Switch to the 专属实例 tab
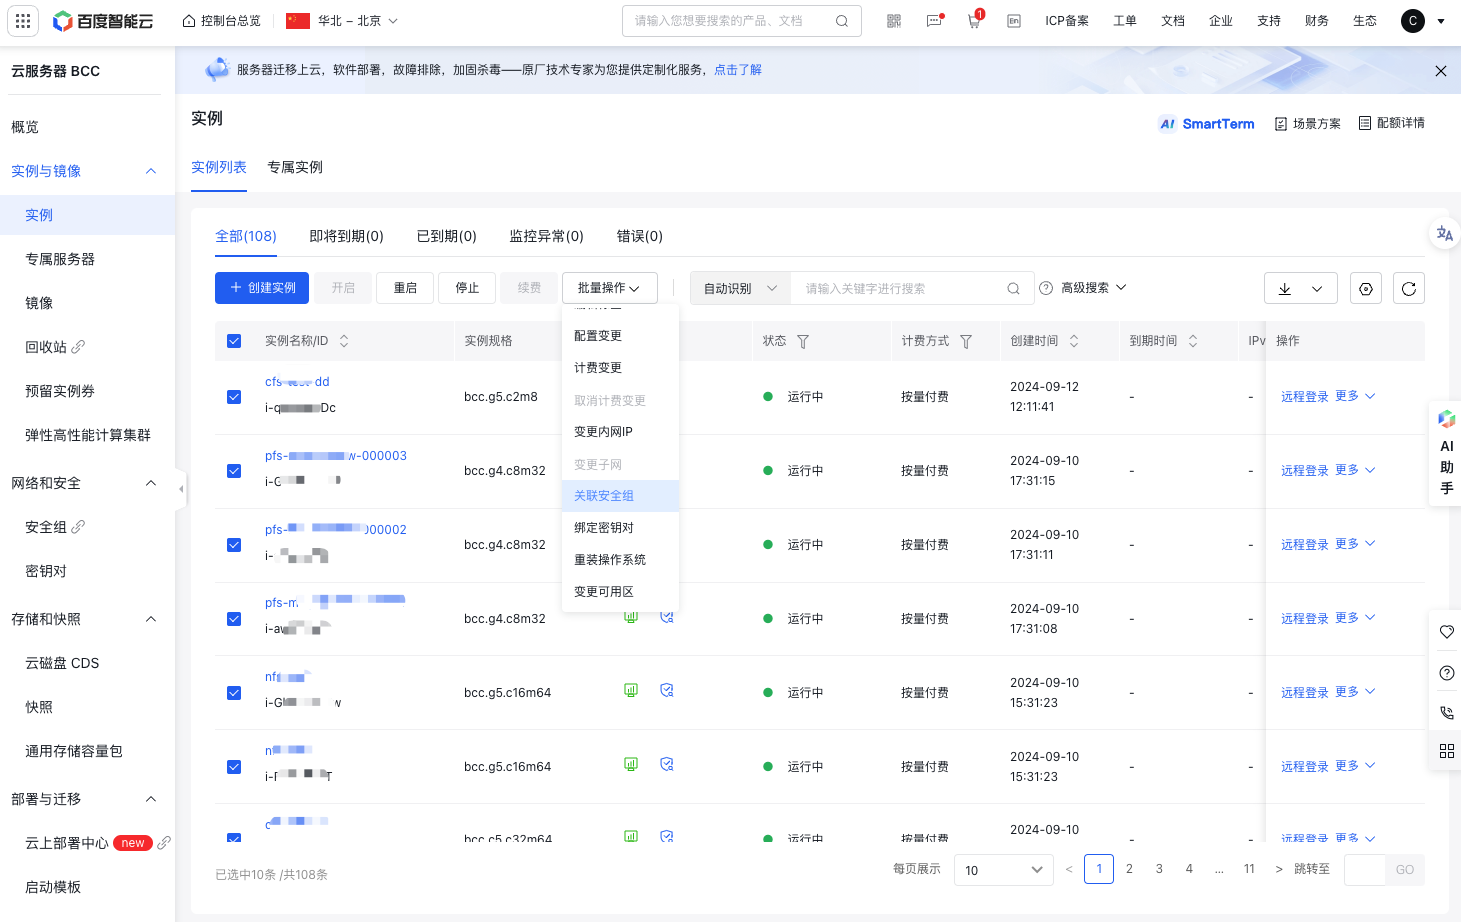1461x922 pixels. [x=295, y=167]
